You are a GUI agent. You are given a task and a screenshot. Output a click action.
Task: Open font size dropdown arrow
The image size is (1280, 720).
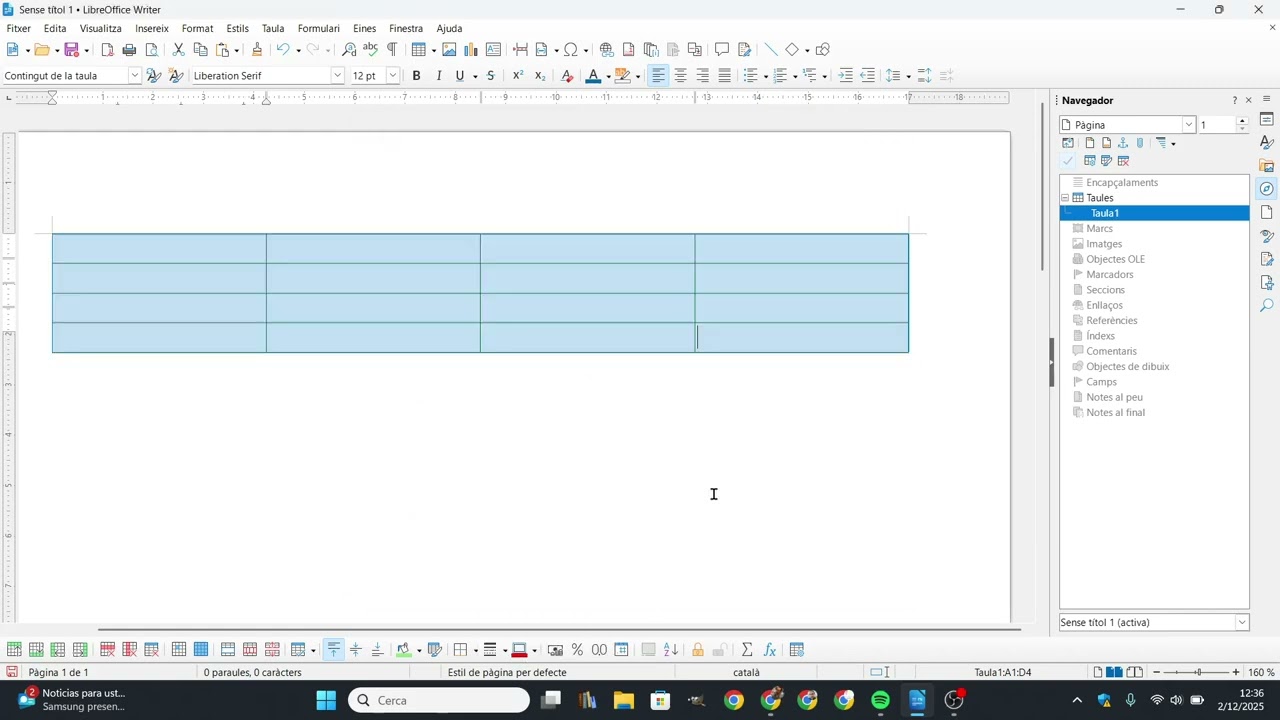(x=393, y=76)
